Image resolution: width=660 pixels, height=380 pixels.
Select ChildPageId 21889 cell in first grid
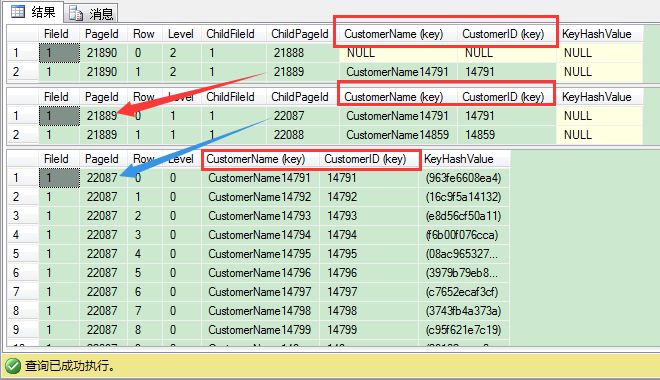click(x=303, y=72)
